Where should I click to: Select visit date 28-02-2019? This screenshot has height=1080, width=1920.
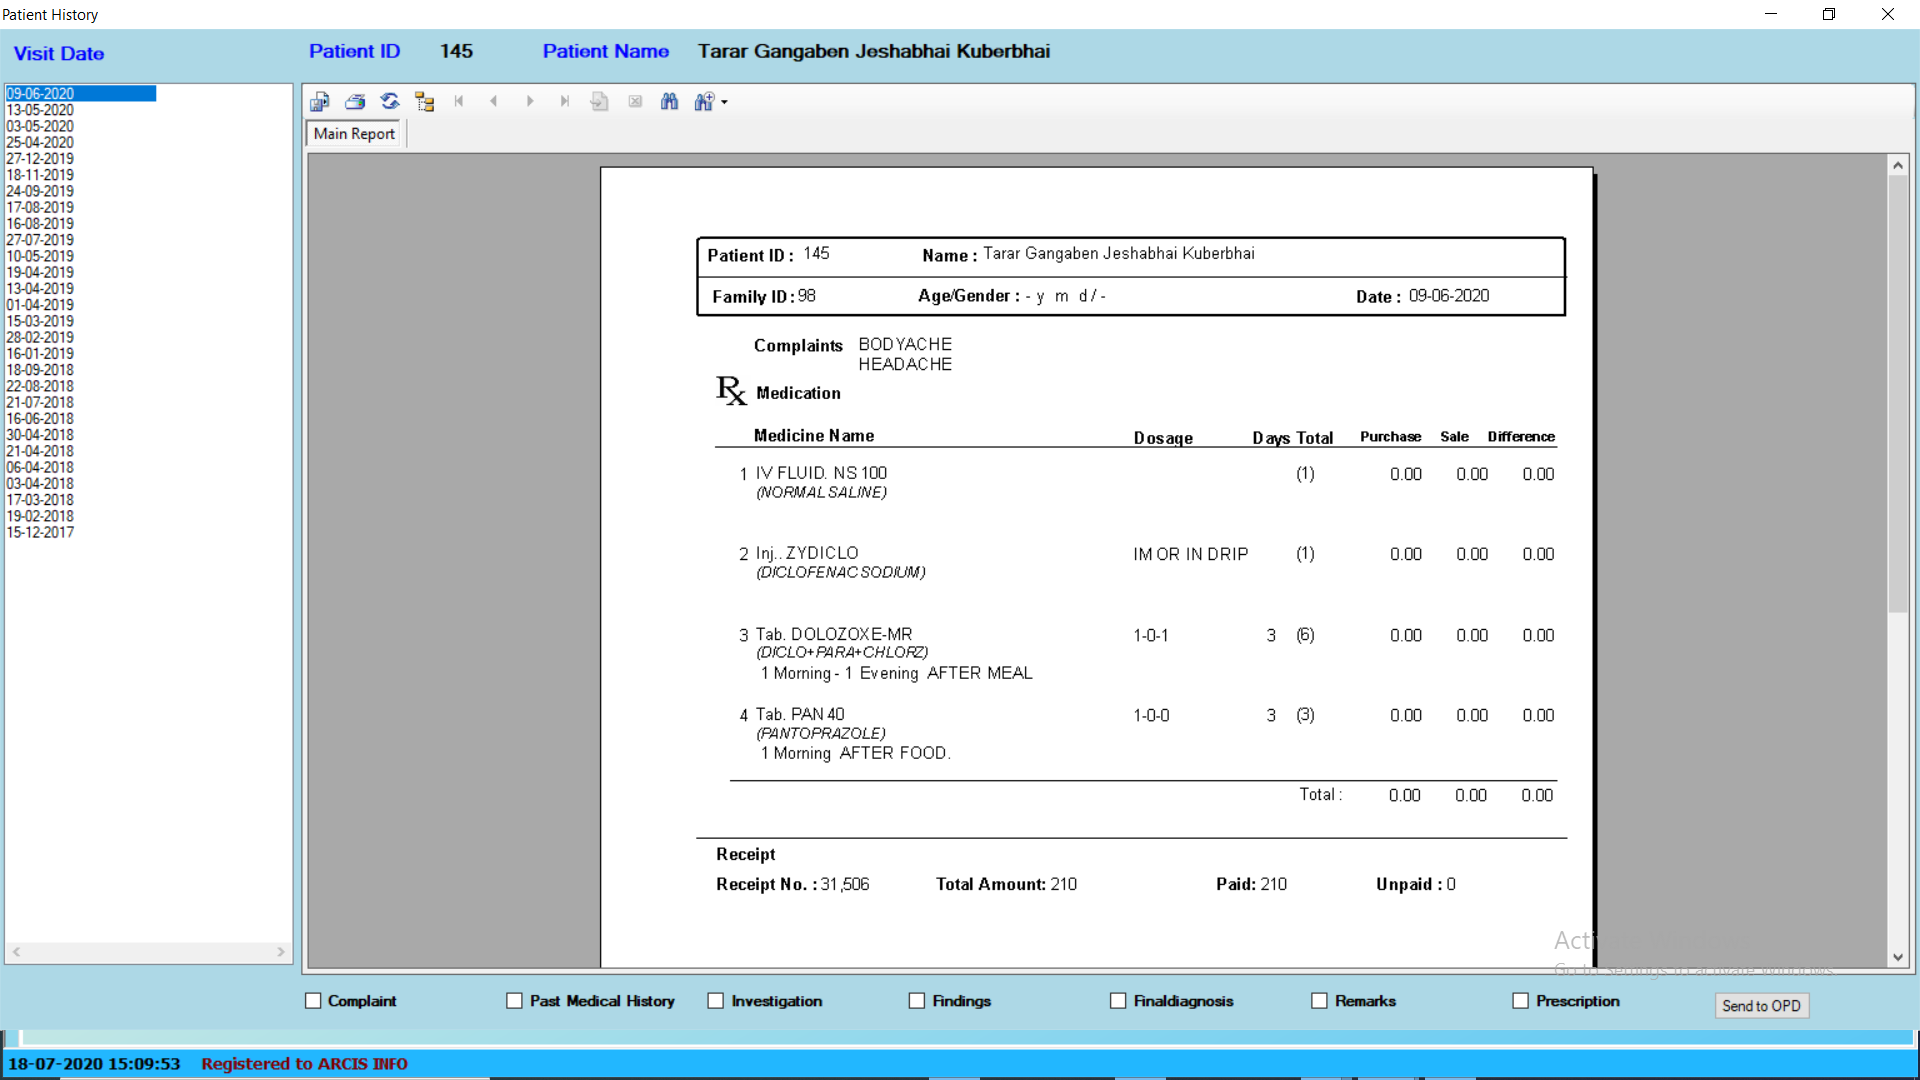[x=41, y=338]
